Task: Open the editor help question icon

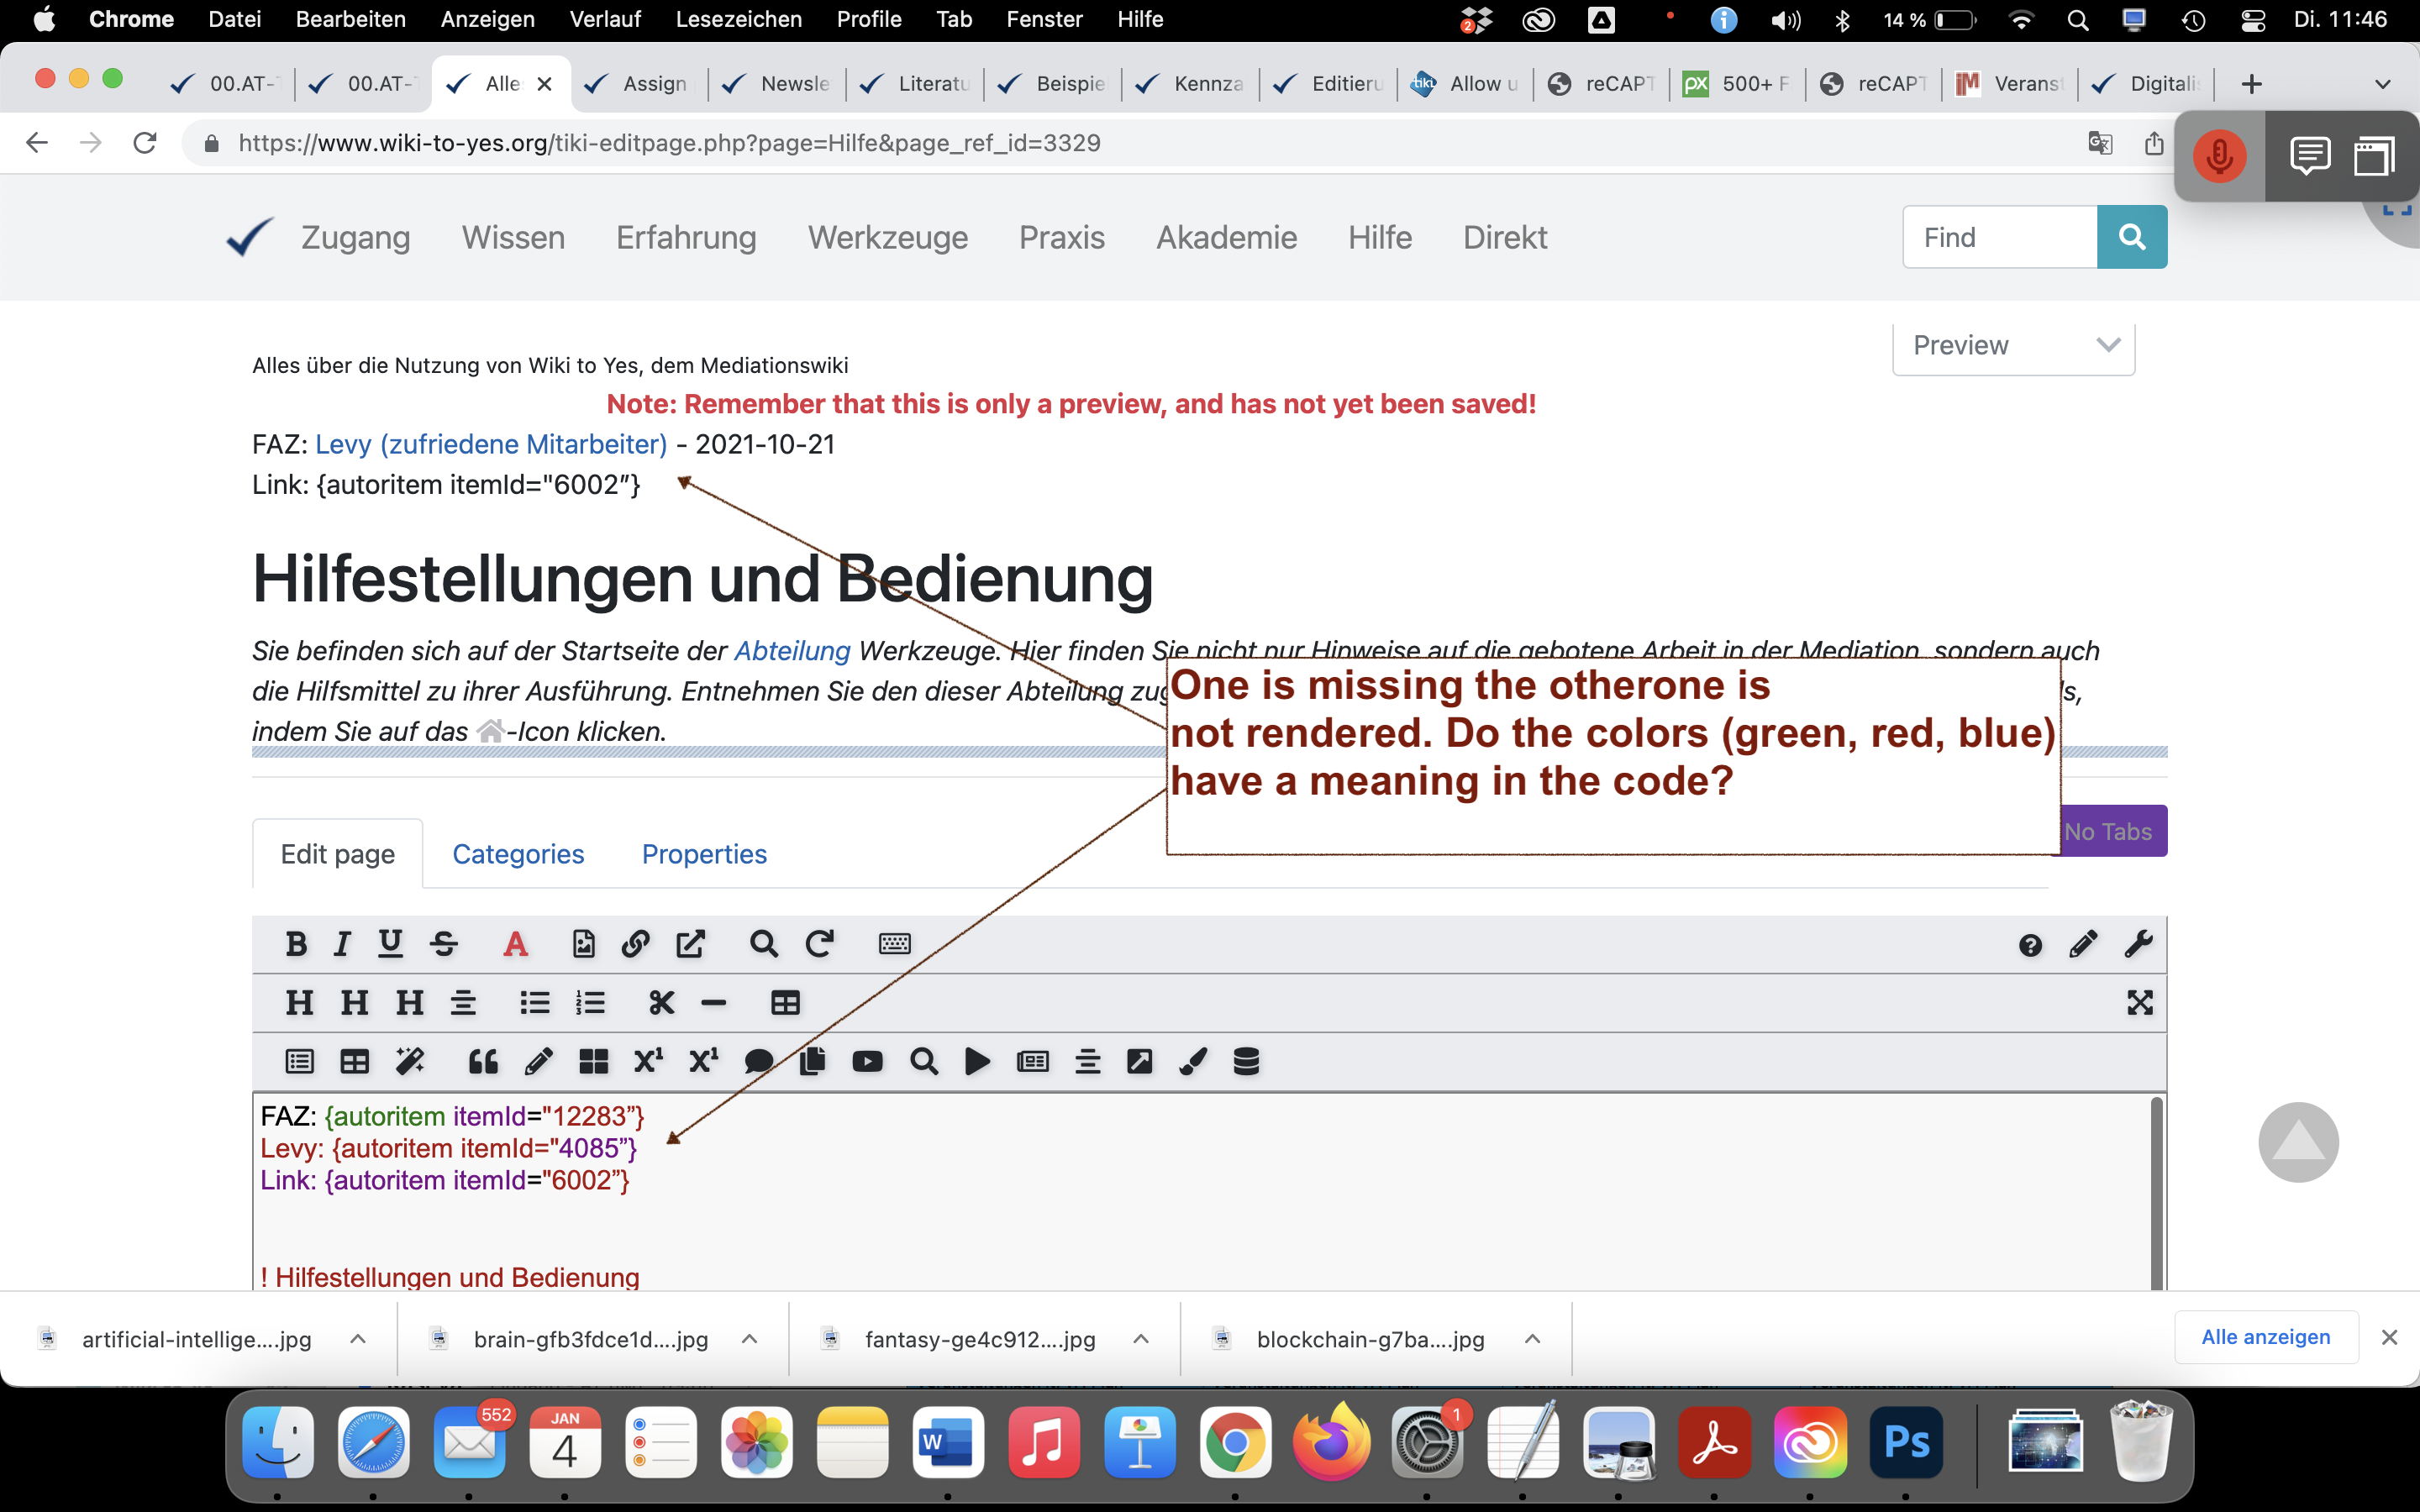Action: pos(2030,945)
